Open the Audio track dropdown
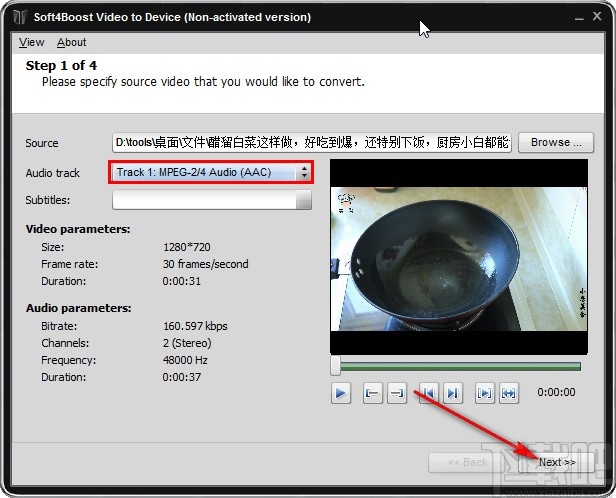Image resolution: width=616 pixels, height=498 pixels. point(211,172)
